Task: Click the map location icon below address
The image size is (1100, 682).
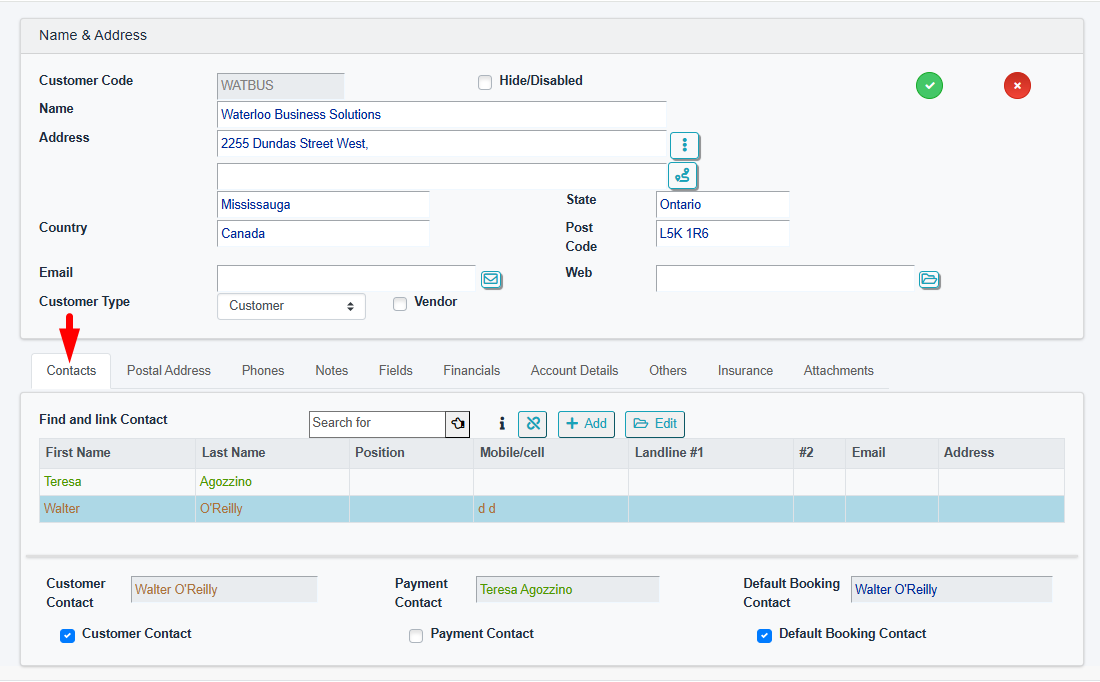Action: pos(682,175)
